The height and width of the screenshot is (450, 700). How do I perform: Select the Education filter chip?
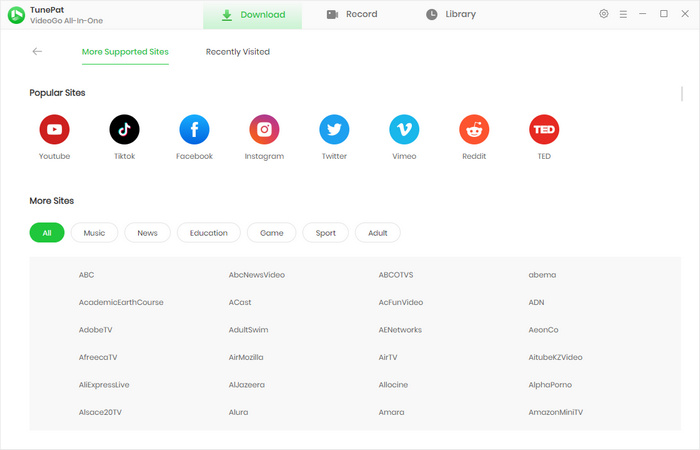(208, 233)
